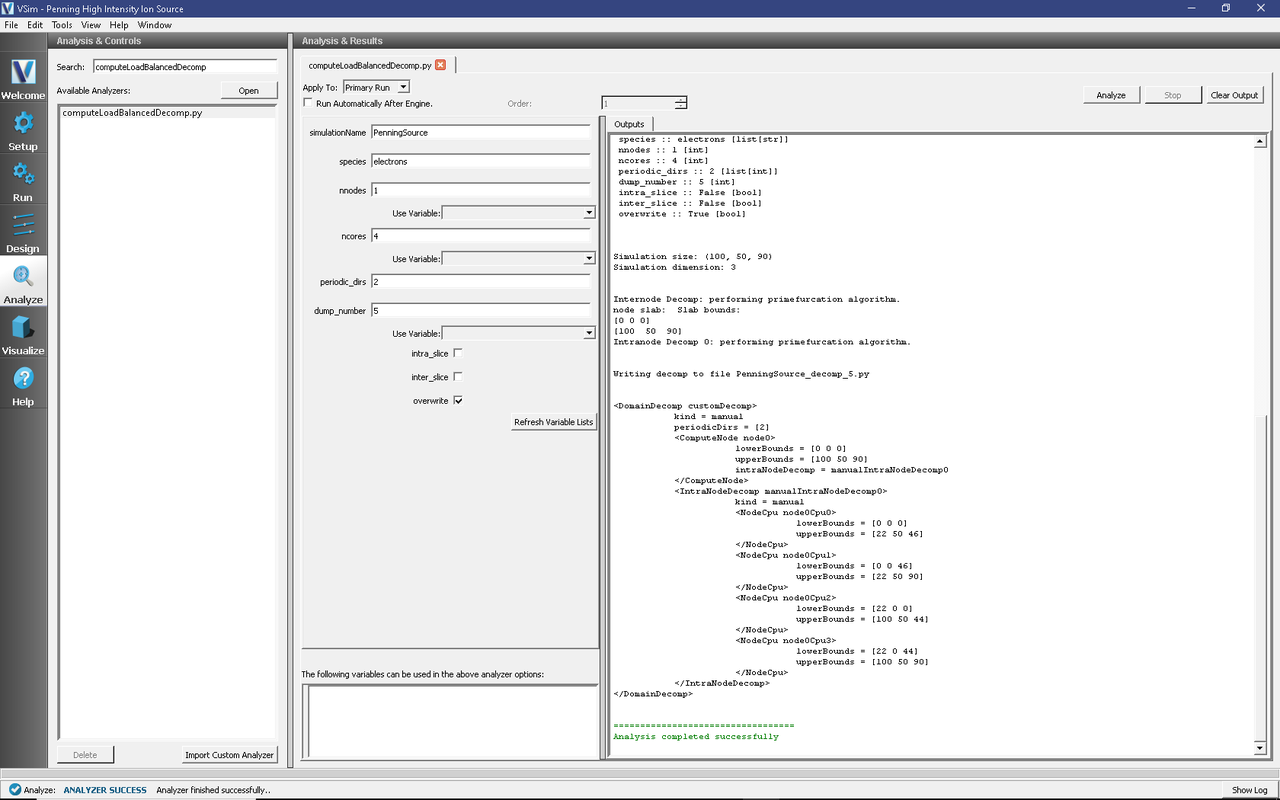Select the computeLoadBalancedDecomp.py tab

click(370, 65)
